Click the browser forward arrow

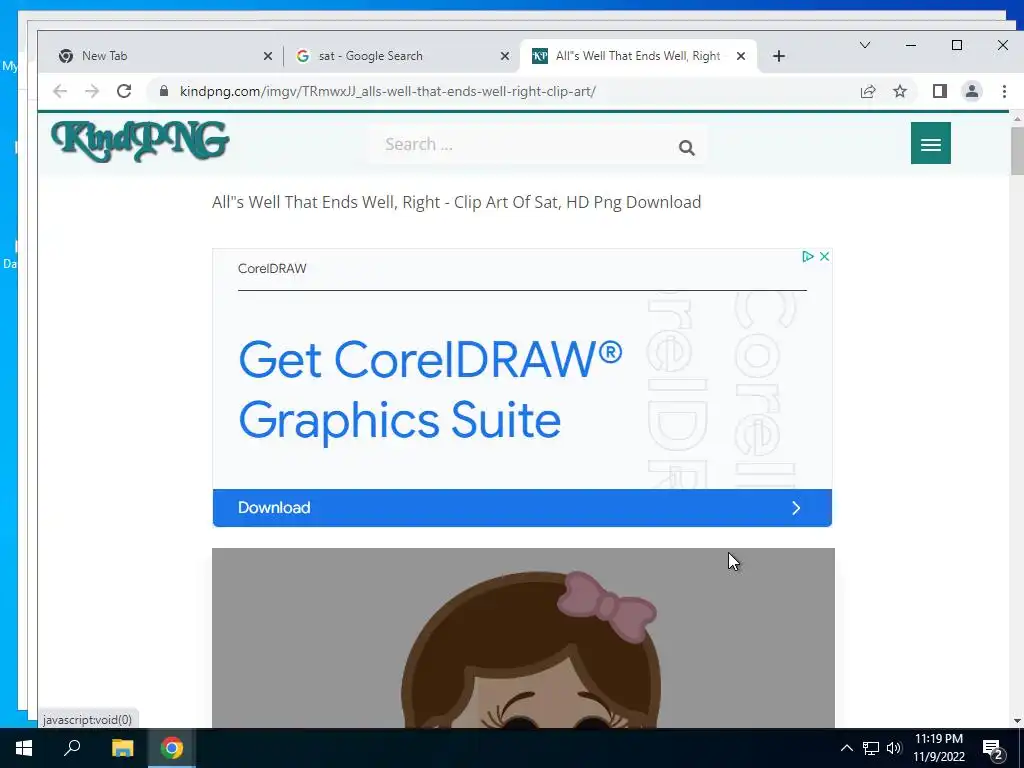point(92,91)
